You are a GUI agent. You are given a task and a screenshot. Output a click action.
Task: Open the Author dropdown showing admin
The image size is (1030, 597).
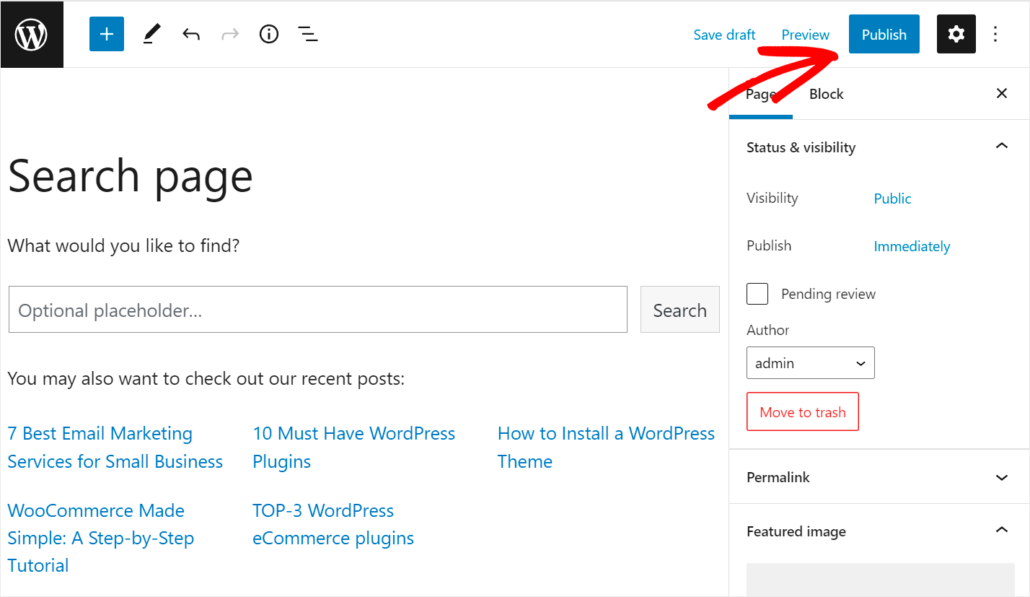pyautogui.click(x=810, y=362)
